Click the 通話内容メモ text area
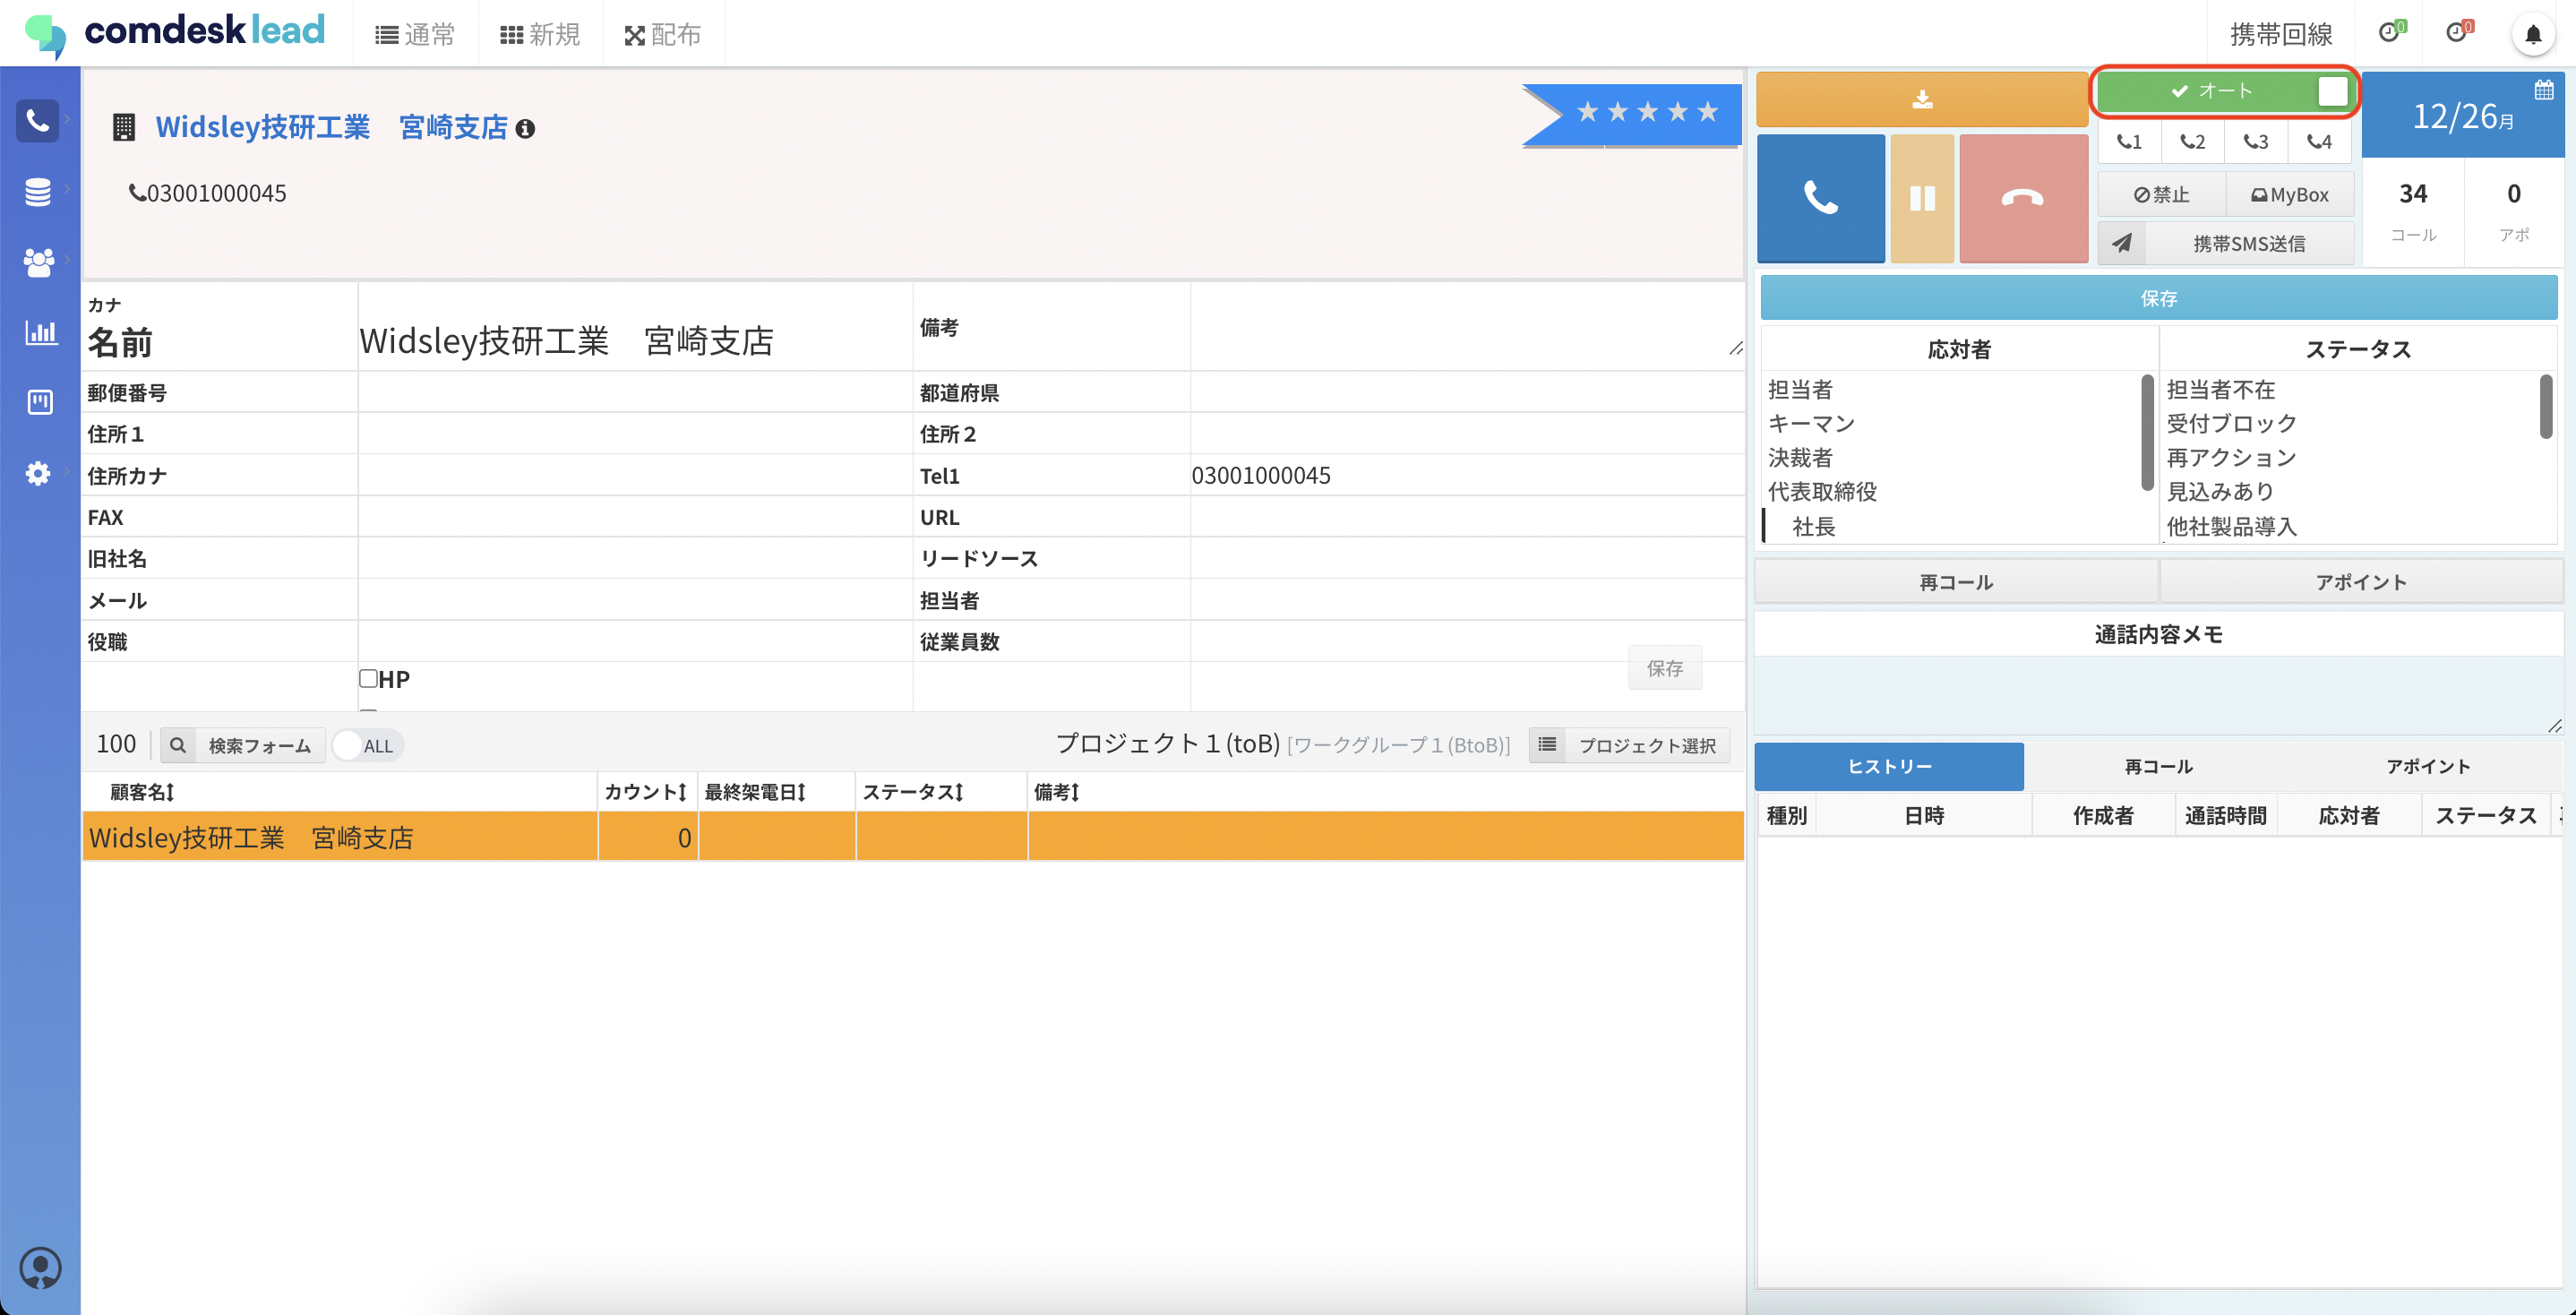The width and height of the screenshot is (2576, 1315). [x=2158, y=695]
